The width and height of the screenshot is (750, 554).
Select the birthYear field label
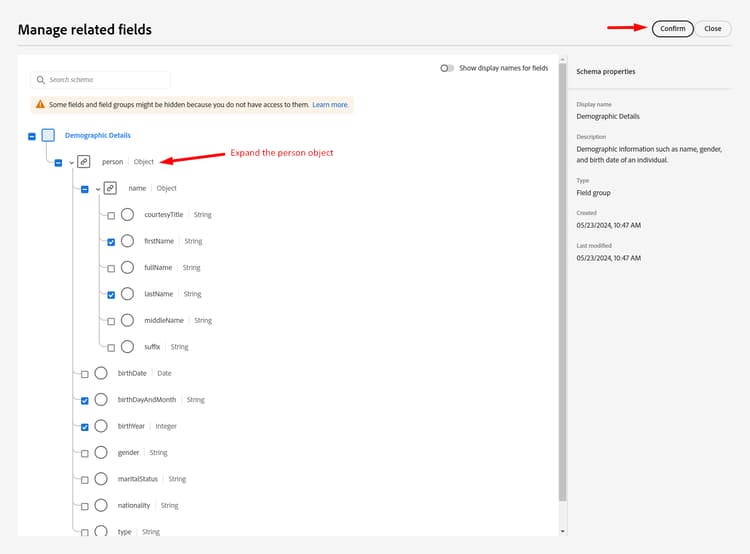coord(131,426)
